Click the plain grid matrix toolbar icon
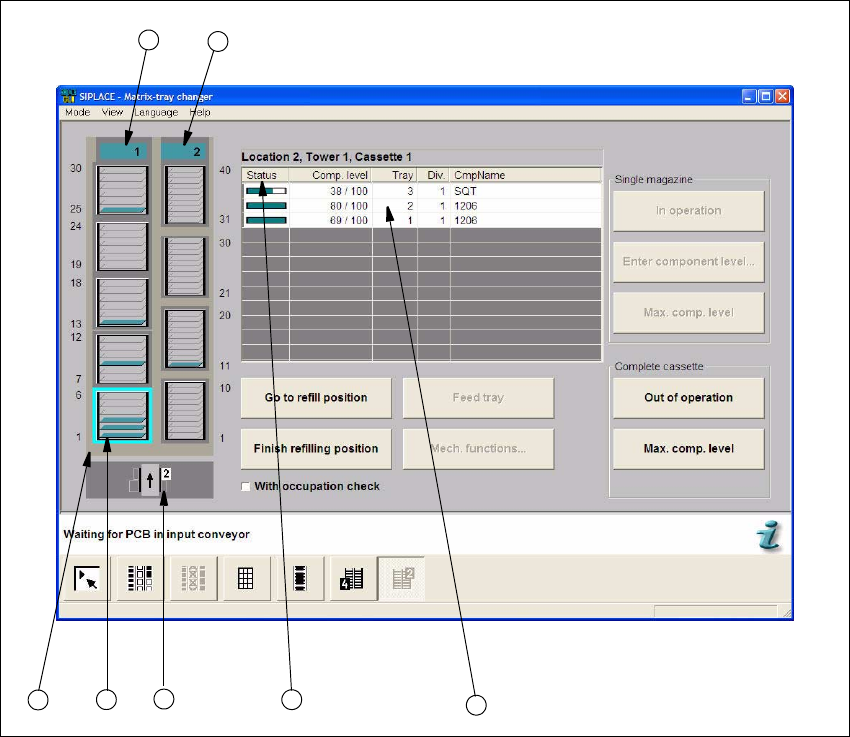Viewport: 850px width, 737px height. 244,580
